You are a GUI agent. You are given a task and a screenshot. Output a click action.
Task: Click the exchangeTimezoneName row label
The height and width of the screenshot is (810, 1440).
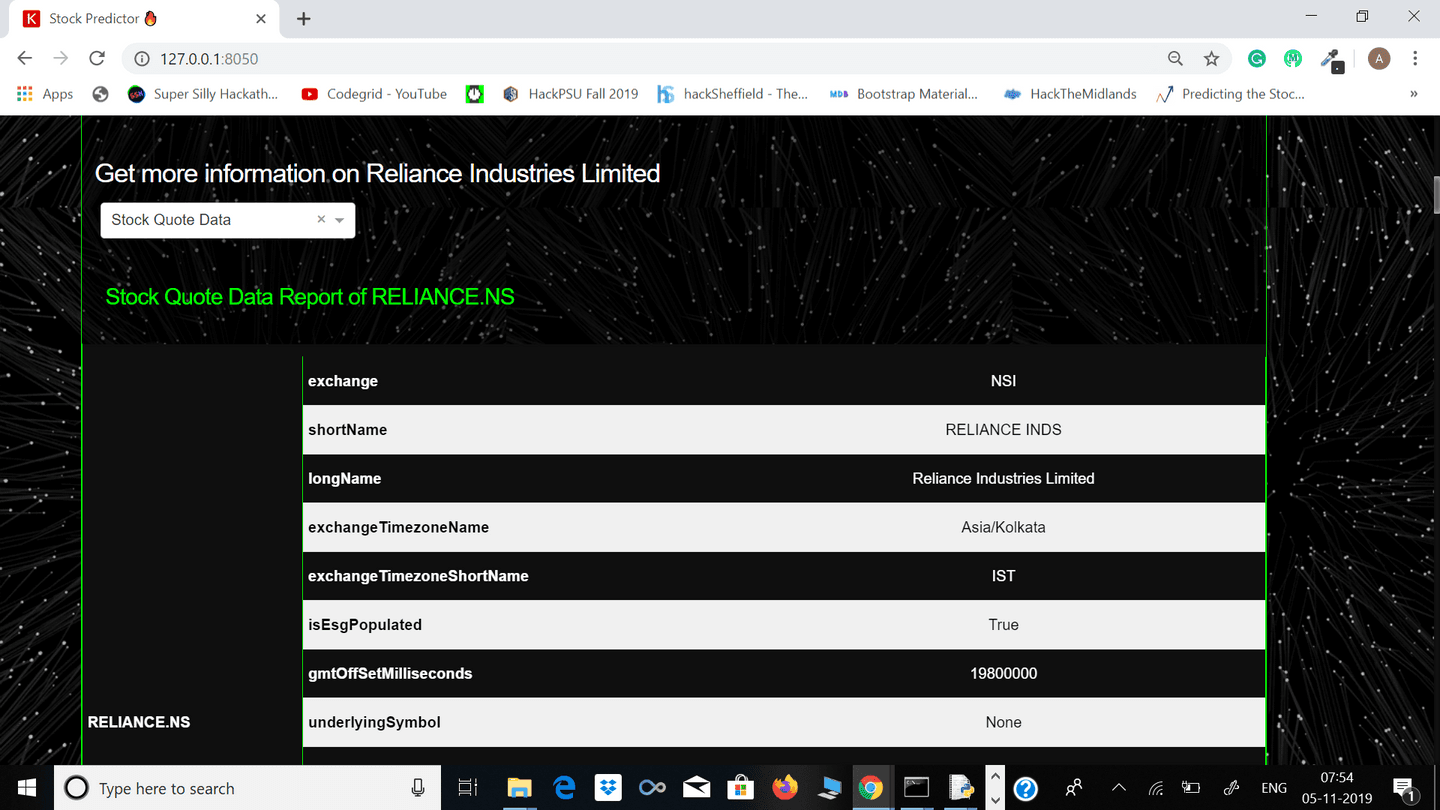pyautogui.click(x=398, y=527)
